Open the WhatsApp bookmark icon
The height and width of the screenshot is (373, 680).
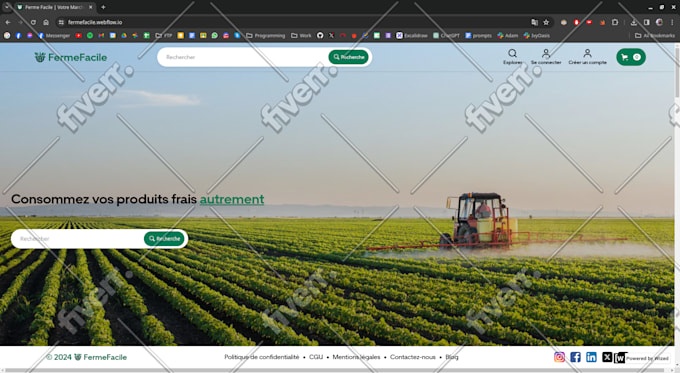click(215, 36)
